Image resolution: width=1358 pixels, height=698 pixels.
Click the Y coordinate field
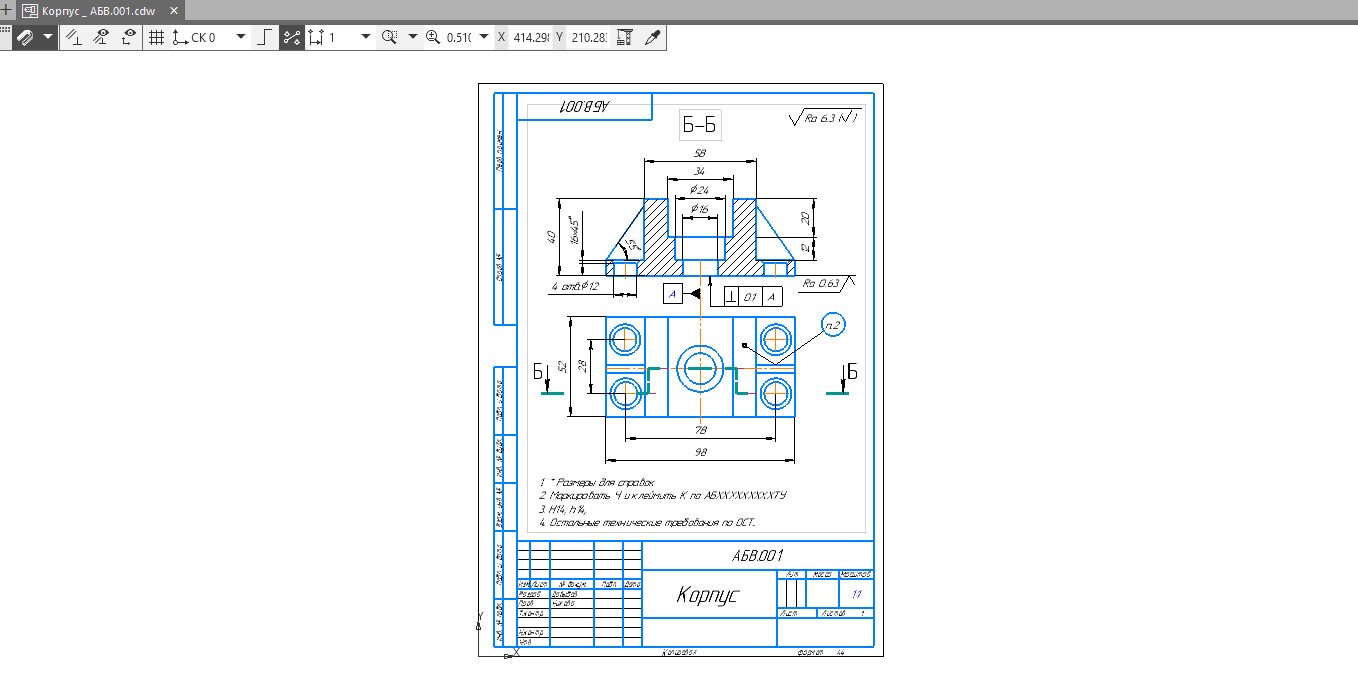pyautogui.click(x=588, y=37)
